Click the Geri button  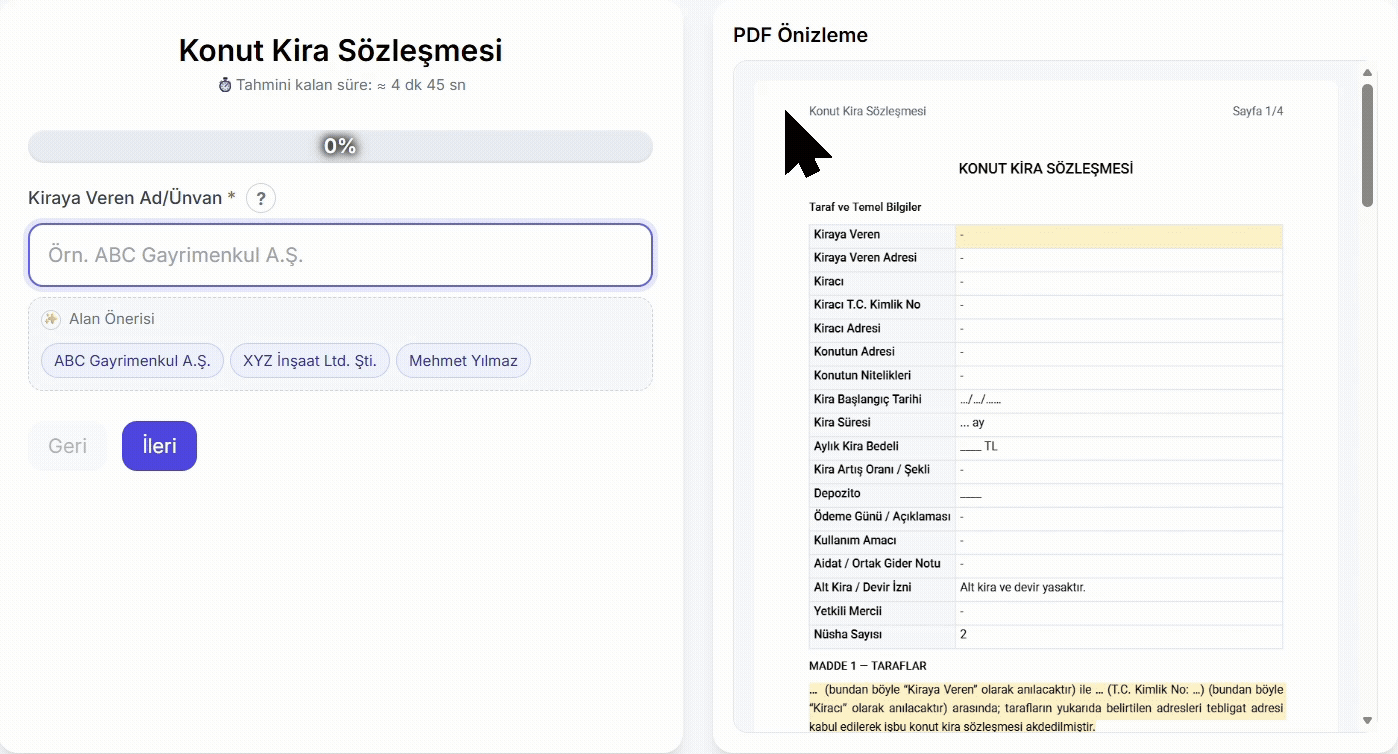pos(67,446)
